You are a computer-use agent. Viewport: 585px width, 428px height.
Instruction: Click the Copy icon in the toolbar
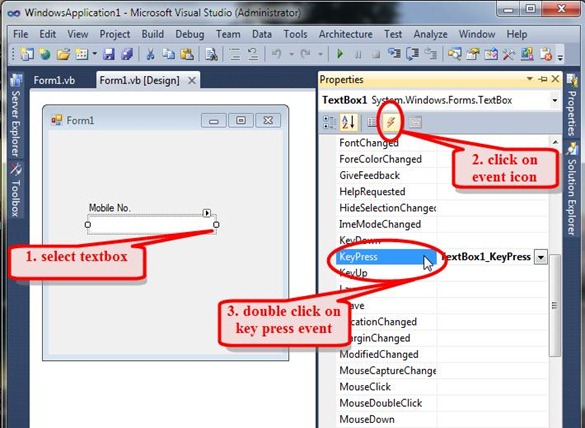pyautogui.click(x=169, y=54)
